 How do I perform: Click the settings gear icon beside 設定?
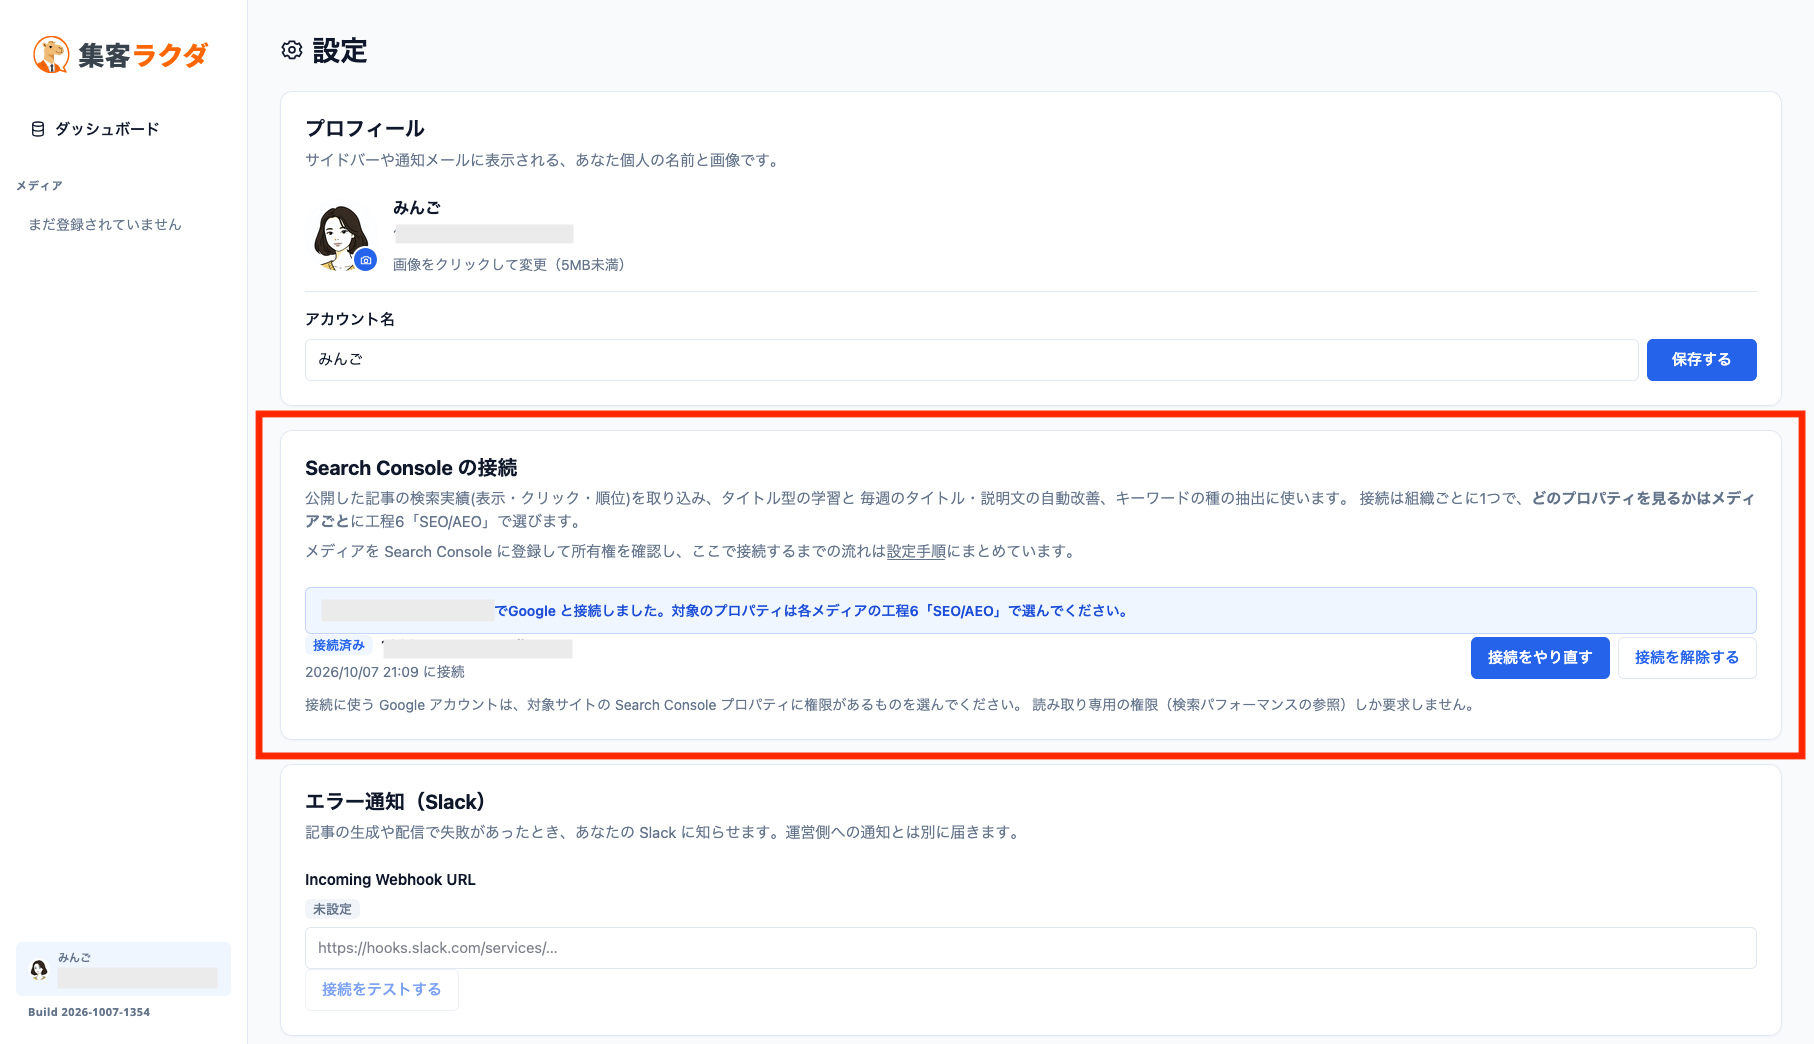pyautogui.click(x=292, y=50)
